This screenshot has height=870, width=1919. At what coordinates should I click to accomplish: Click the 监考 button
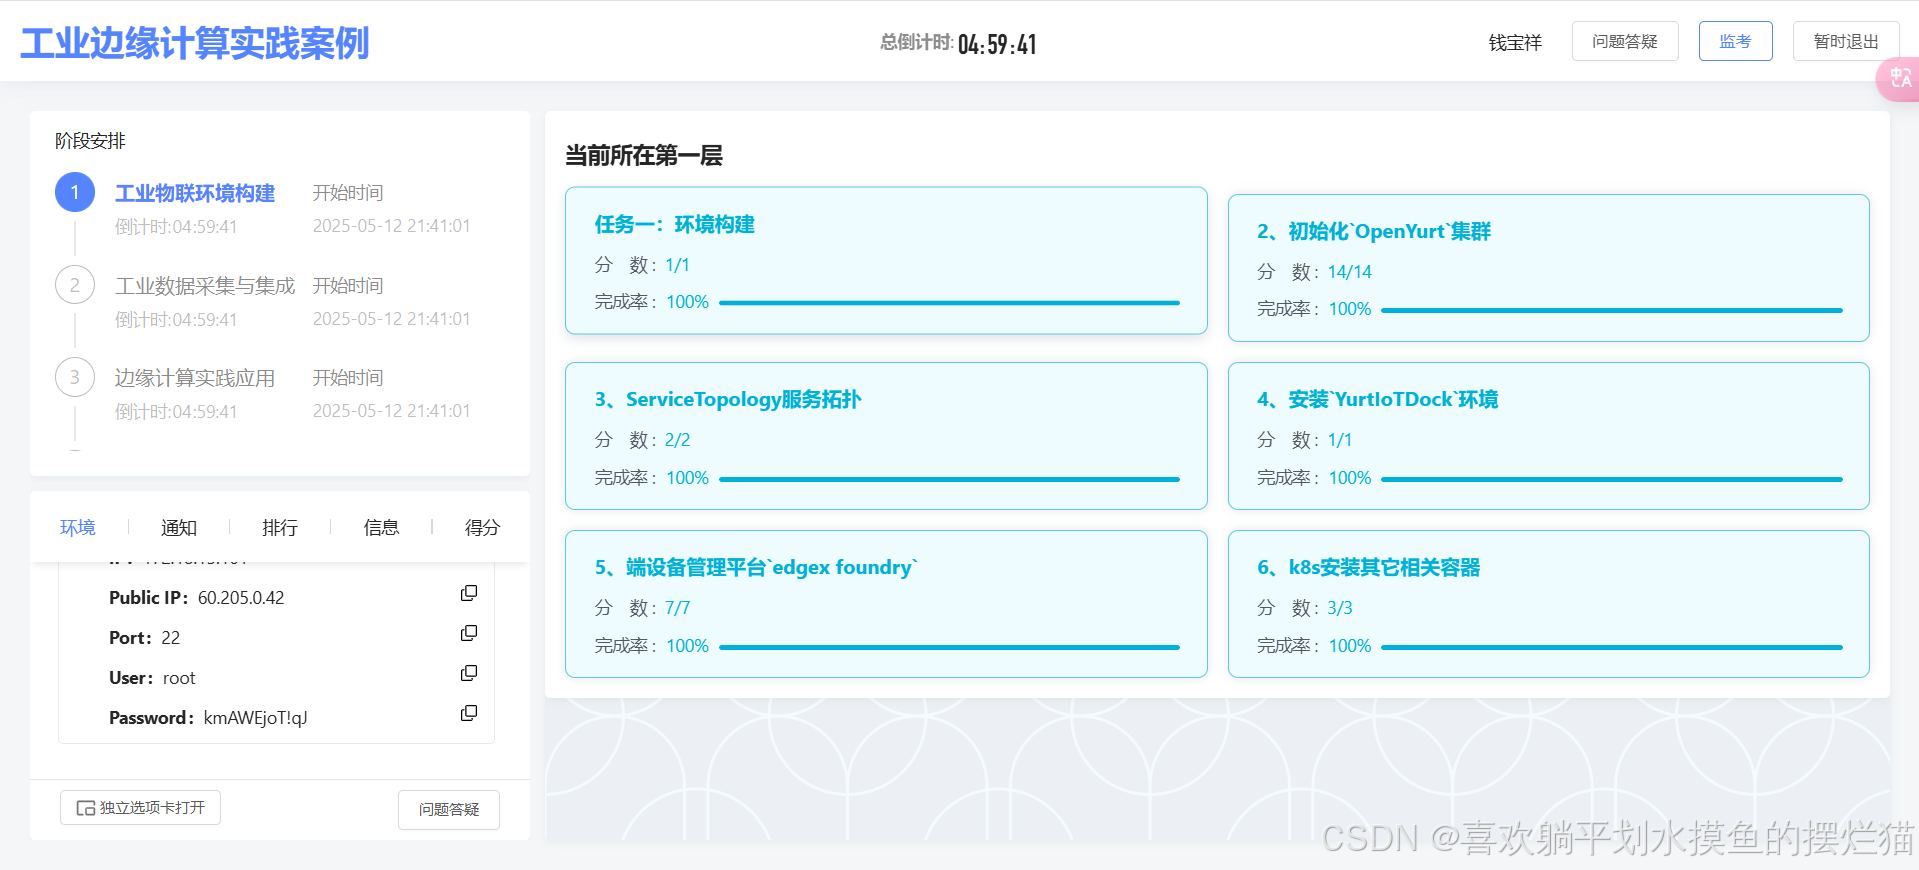pos(1735,41)
